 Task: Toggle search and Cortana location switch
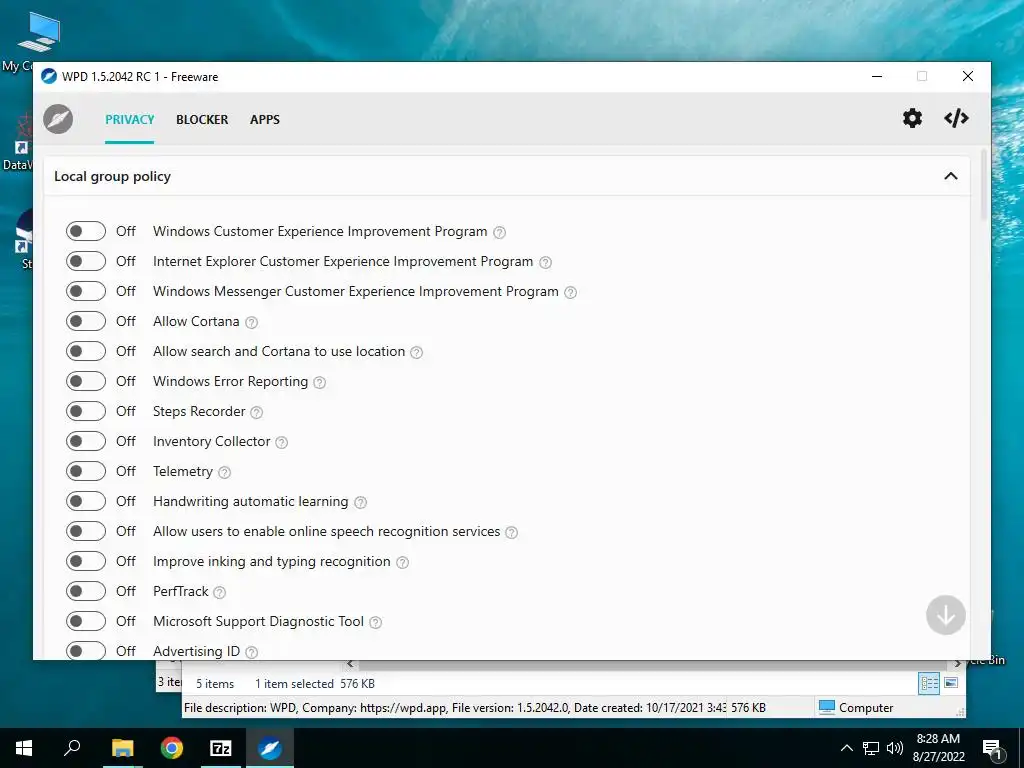point(86,351)
